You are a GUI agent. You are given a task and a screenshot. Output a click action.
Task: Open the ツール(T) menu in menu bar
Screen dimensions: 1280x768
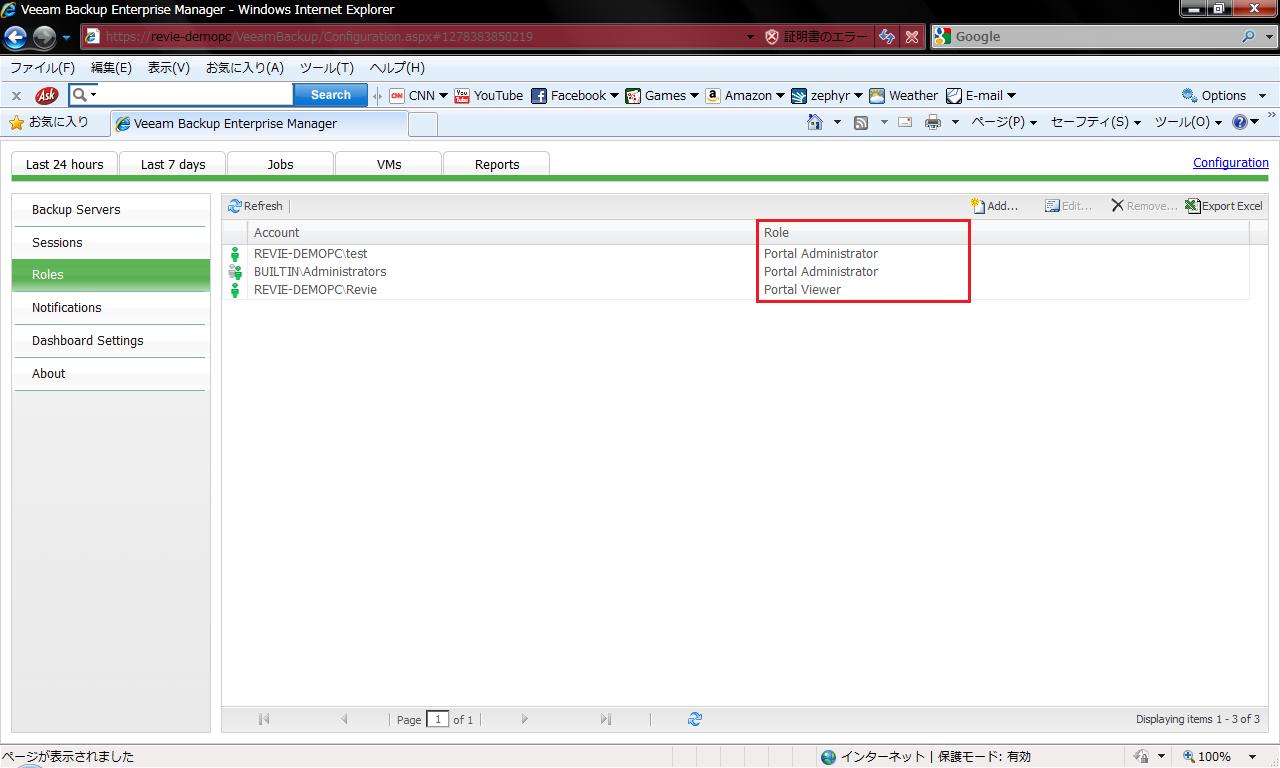coord(327,68)
